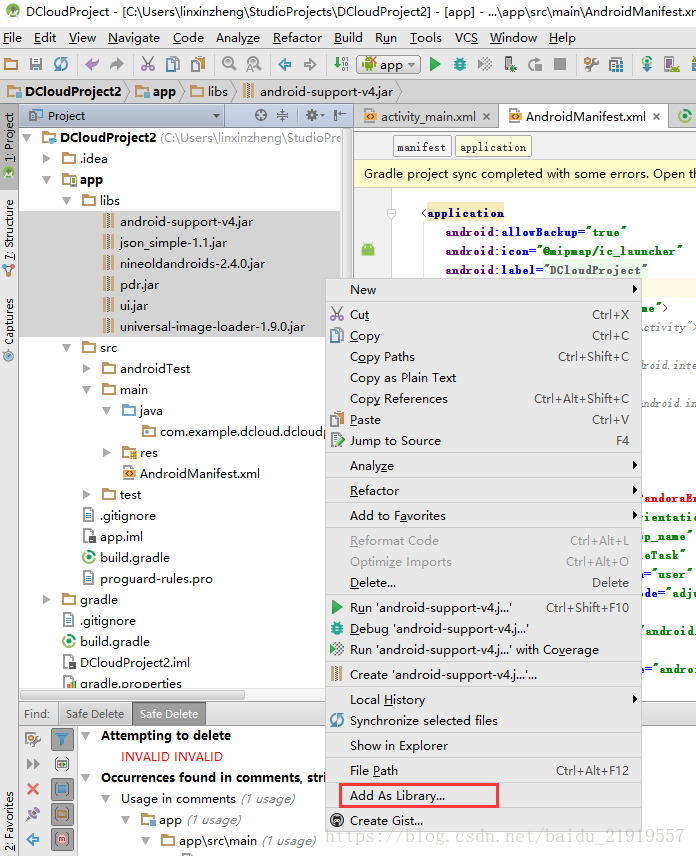Click the manifest breadcrumb button

[x=421, y=147]
